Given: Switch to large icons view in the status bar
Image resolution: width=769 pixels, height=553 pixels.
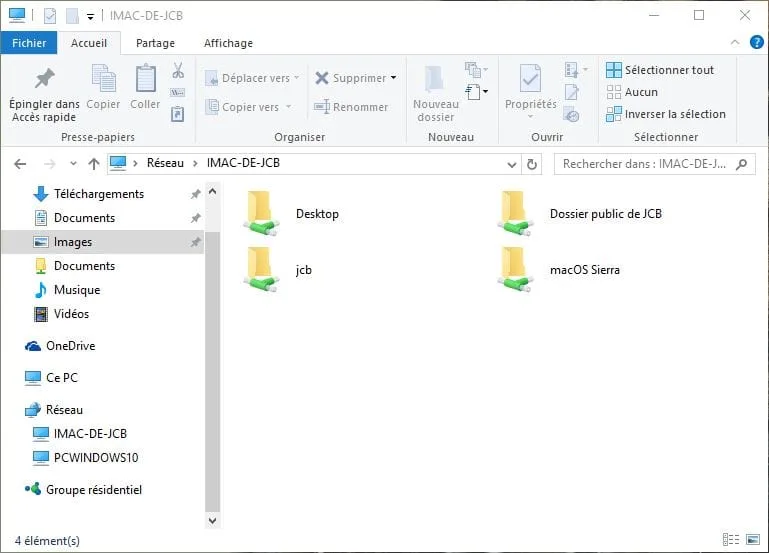Looking at the screenshot, I should point(753,540).
